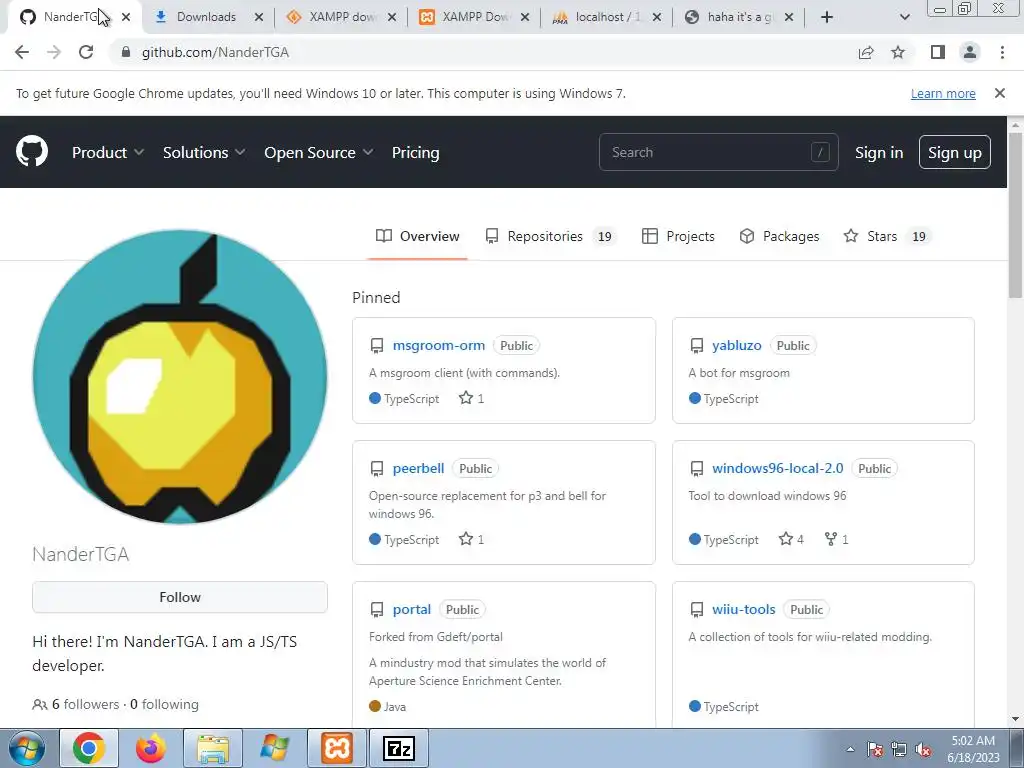The height and width of the screenshot is (768, 1024).
Task: Switch to the Projects tab
Action: [x=678, y=236]
